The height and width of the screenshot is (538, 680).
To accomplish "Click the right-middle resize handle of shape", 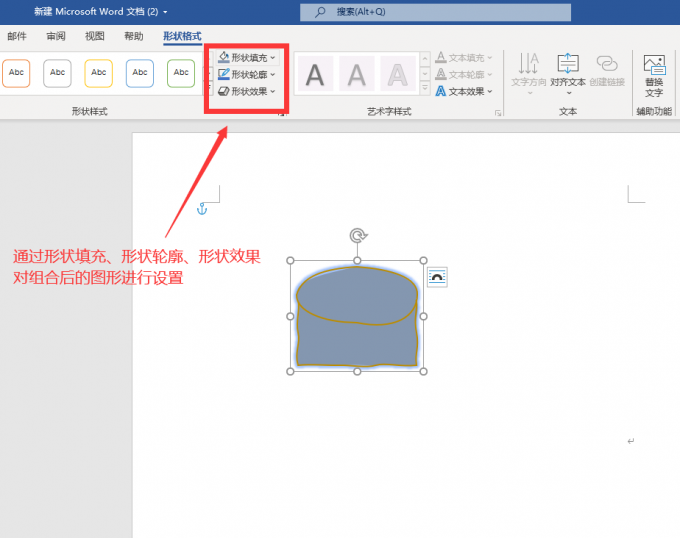I will [x=424, y=316].
